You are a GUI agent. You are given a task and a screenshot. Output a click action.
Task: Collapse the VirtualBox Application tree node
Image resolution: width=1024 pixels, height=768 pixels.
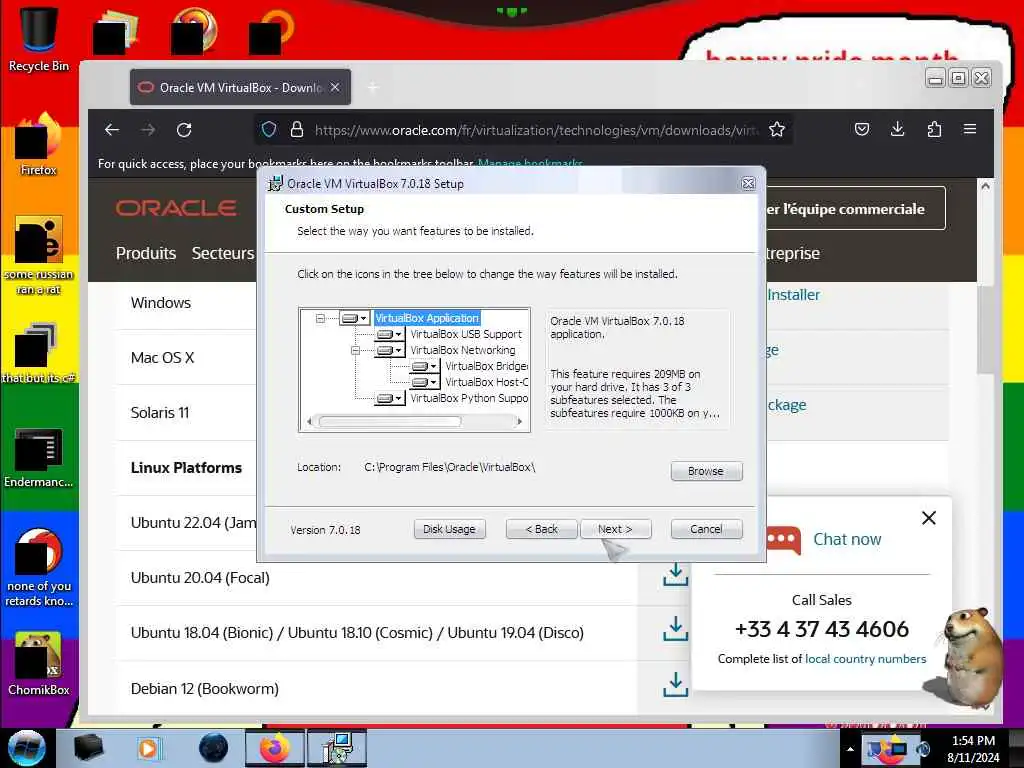click(x=320, y=318)
